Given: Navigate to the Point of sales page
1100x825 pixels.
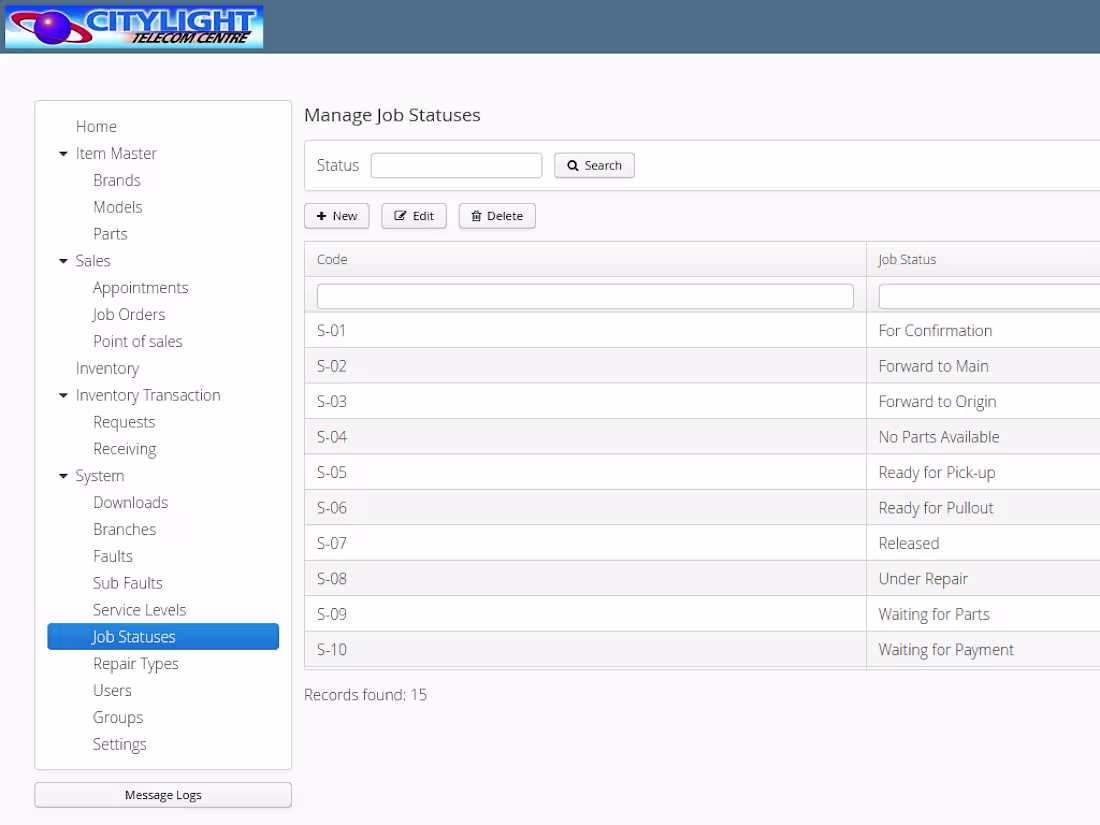Looking at the screenshot, I should [x=138, y=341].
